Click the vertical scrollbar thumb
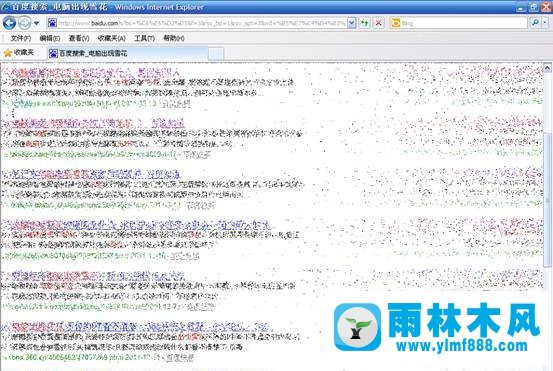553x371 pixels. [x=547, y=200]
